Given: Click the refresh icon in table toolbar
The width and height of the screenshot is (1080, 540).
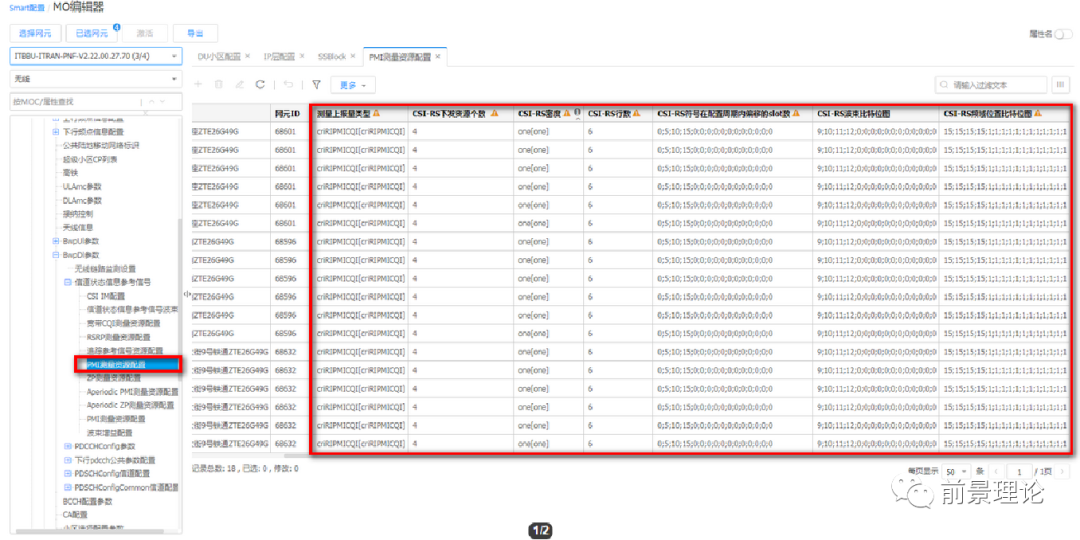Looking at the screenshot, I should [260, 85].
